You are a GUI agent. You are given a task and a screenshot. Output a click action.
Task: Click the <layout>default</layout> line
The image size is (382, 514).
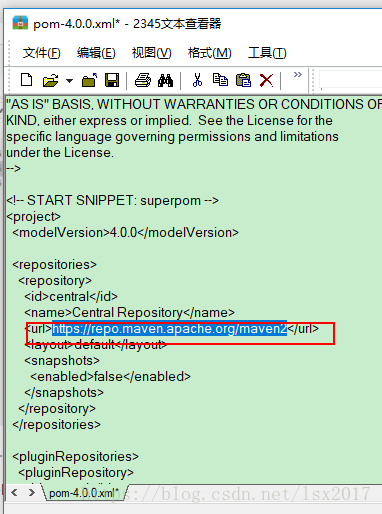coord(95,344)
